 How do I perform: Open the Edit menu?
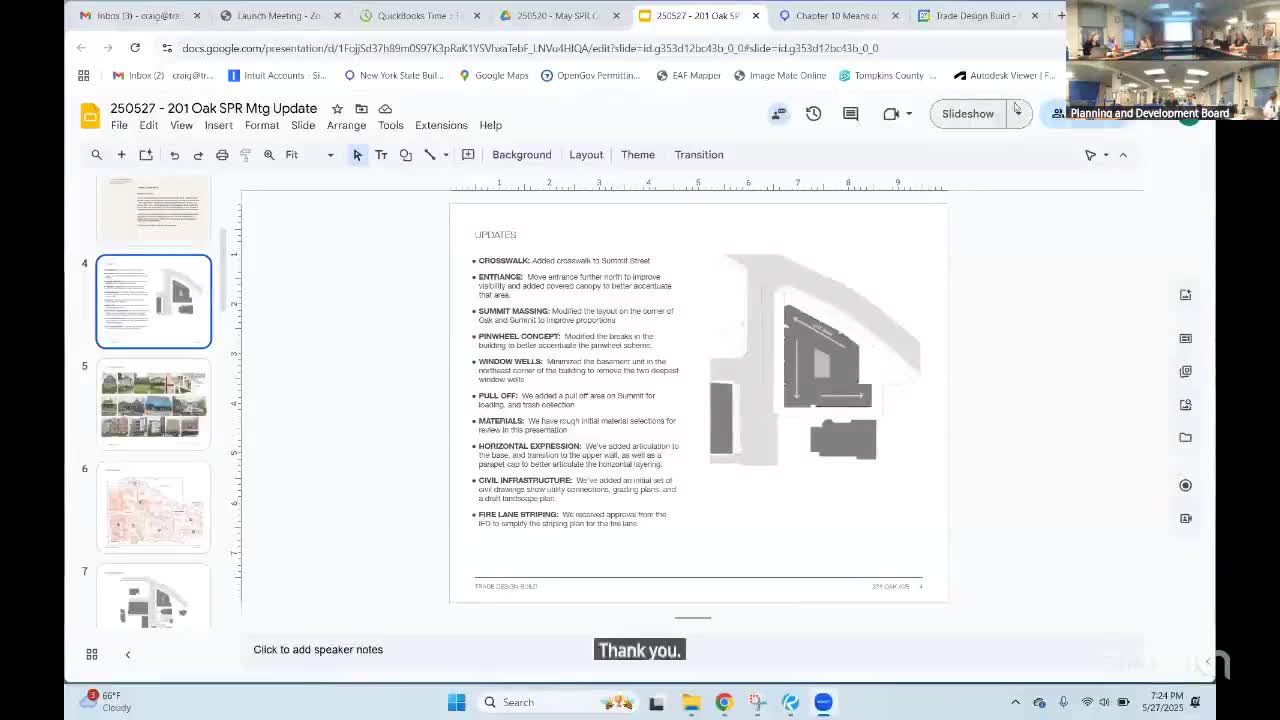(148, 125)
